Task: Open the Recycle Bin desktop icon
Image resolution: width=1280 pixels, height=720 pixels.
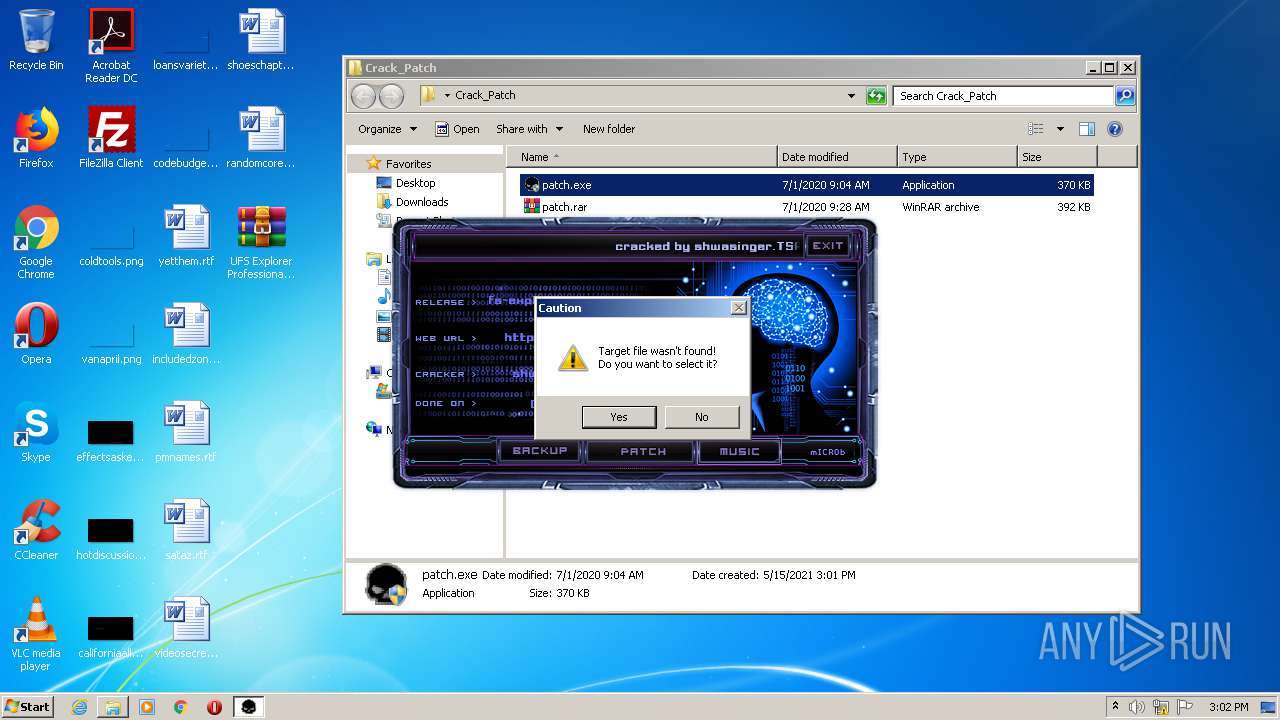Action: click(x=36, y=40)
